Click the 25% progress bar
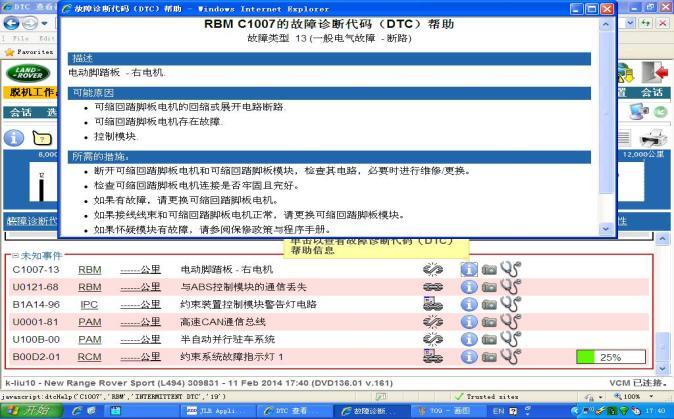Viewport: 674px width, 419px height. [611, 357]
